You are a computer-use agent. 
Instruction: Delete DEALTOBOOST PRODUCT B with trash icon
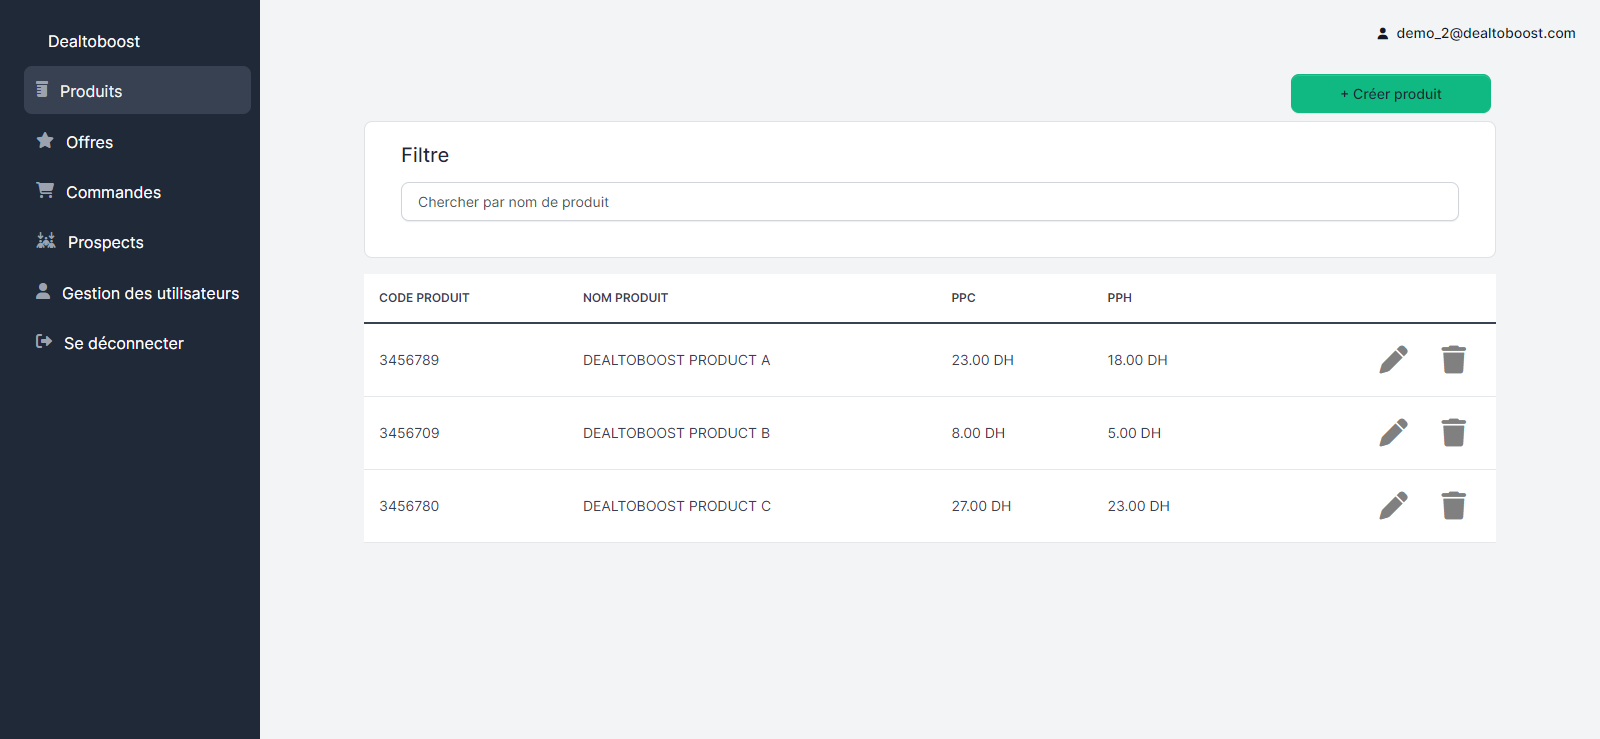coord(1454,432)
